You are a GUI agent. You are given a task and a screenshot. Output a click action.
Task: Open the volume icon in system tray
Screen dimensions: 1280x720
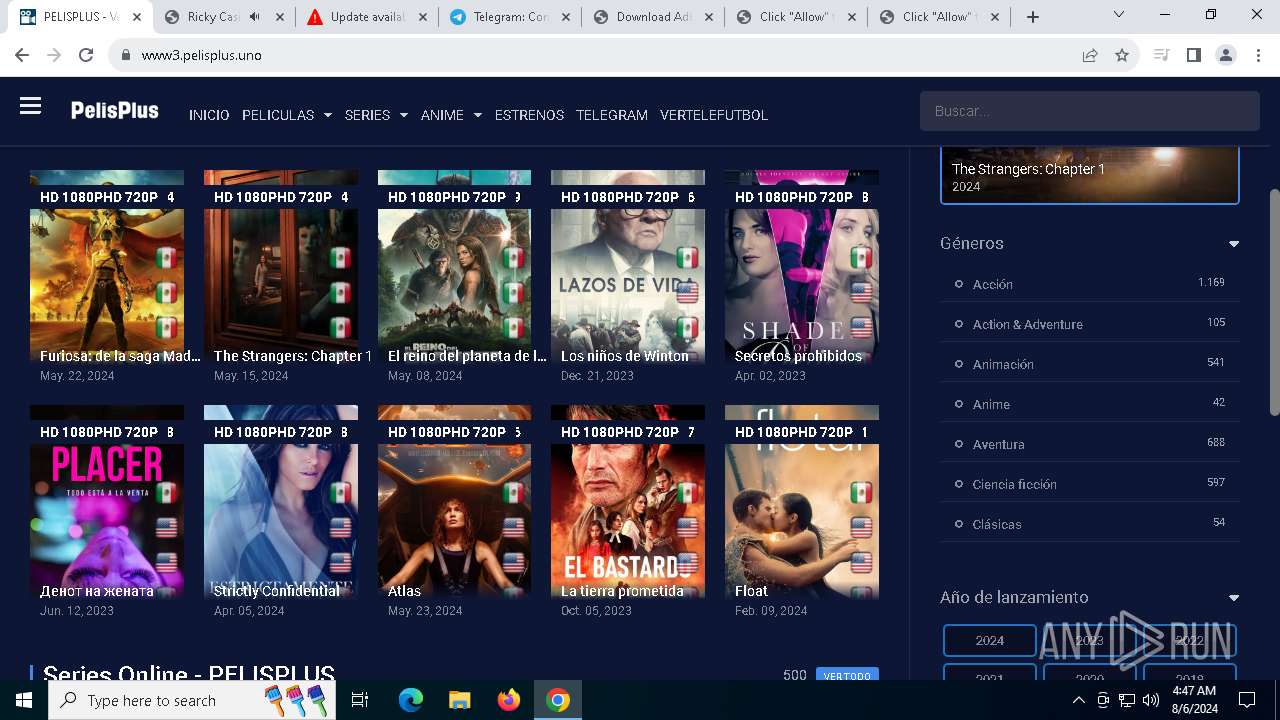click(1150, 700)
